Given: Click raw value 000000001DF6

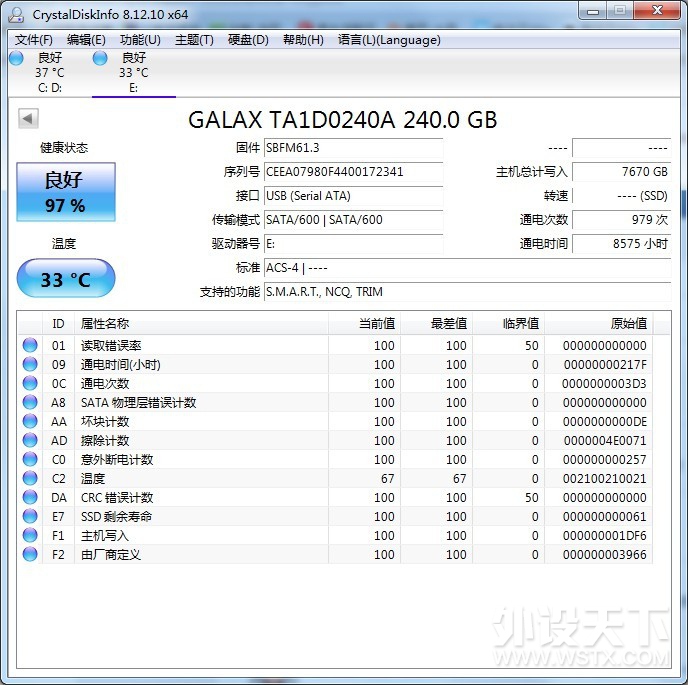Looking at the screenshot, I should pyautogui.click(x=605, y=536).
